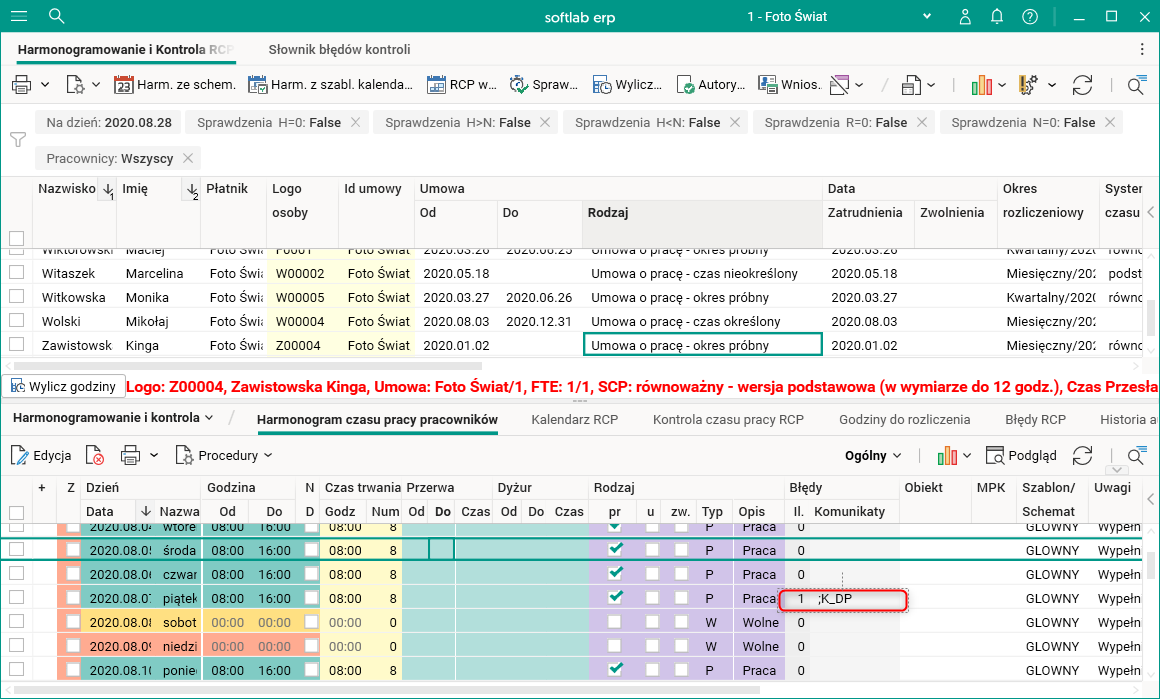
Task: Open the hamburger menu in title bar
Action: pos(19,16)
